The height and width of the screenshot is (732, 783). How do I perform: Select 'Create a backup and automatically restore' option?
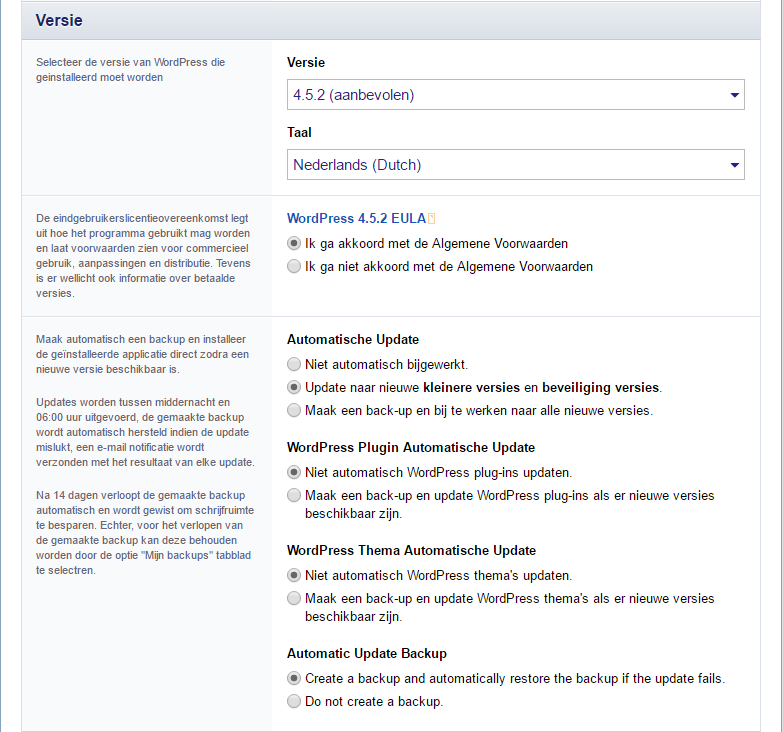(294, 679)
